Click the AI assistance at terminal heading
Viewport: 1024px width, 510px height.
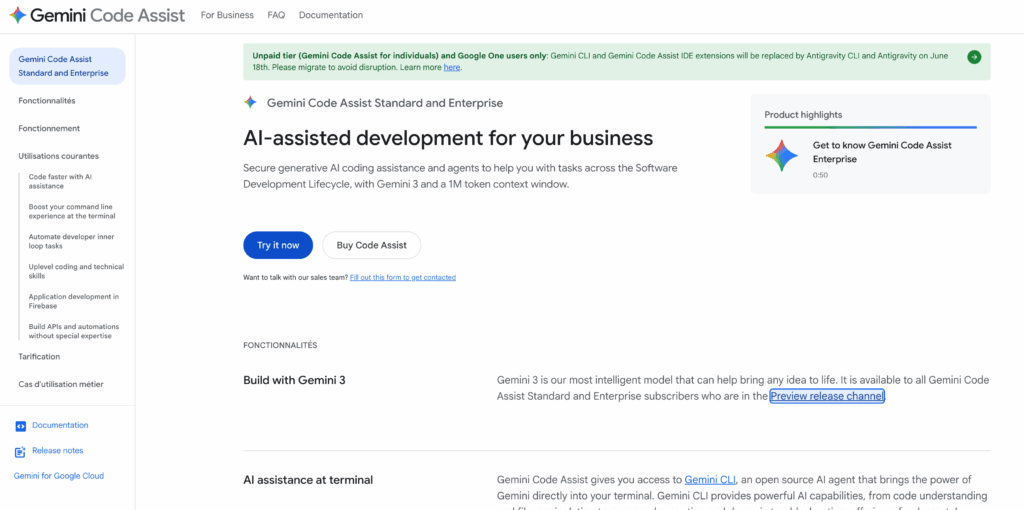(308, 481)
